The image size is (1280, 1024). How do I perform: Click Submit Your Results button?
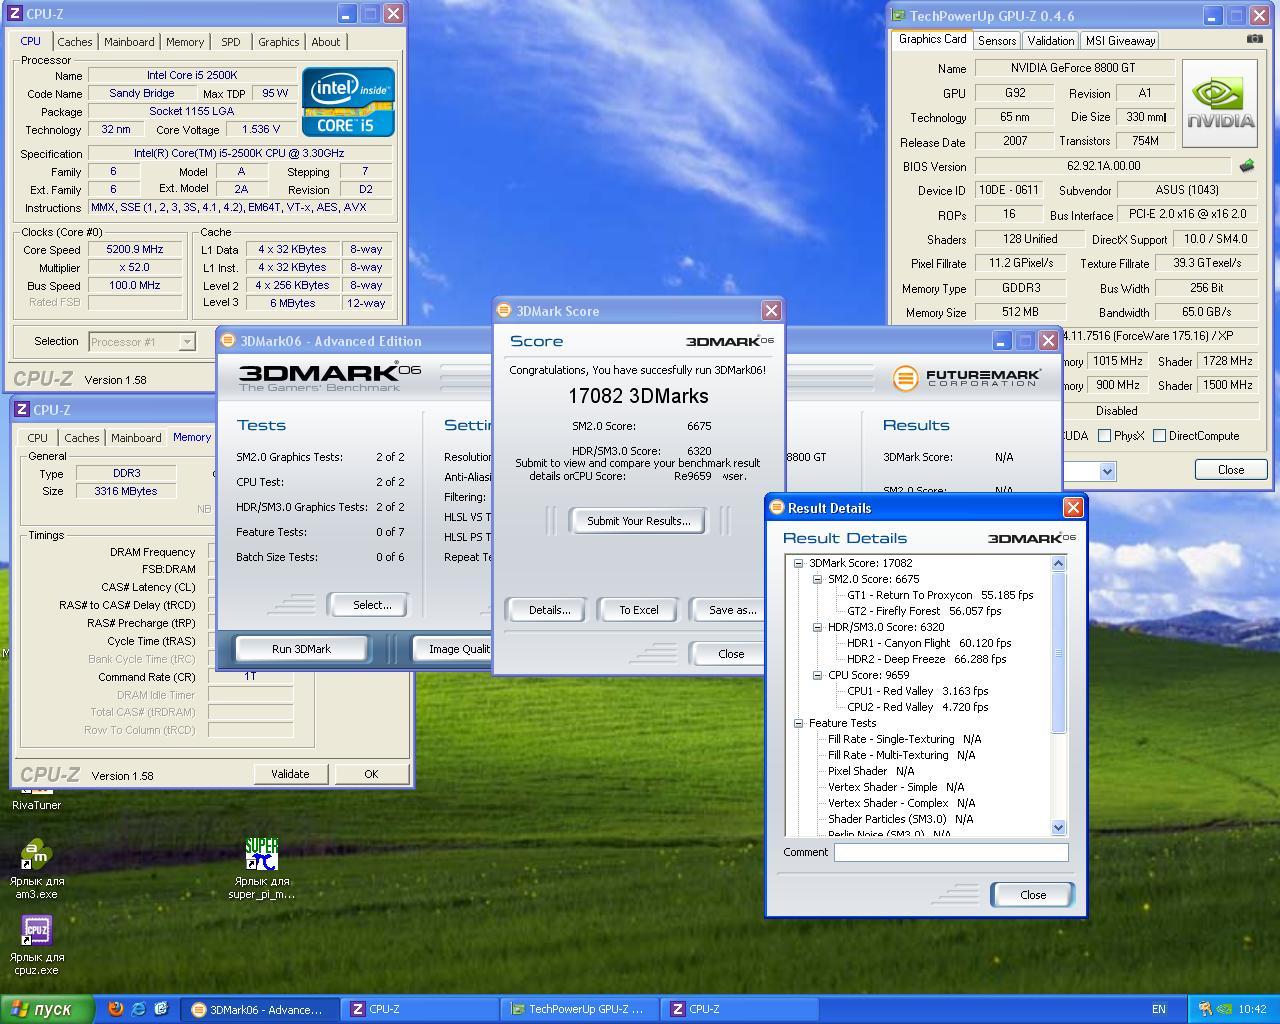pyautogui.click(x=638, y=521)
